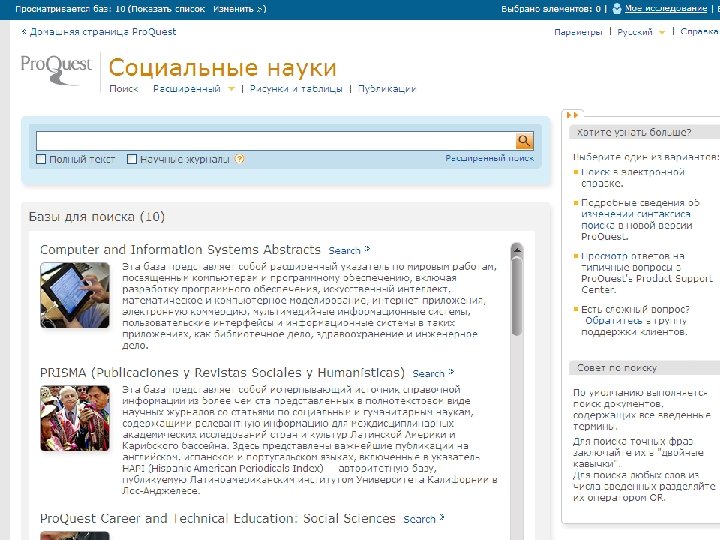Click the orange magnifier search button
720x540 pixels.
point(524,141)
